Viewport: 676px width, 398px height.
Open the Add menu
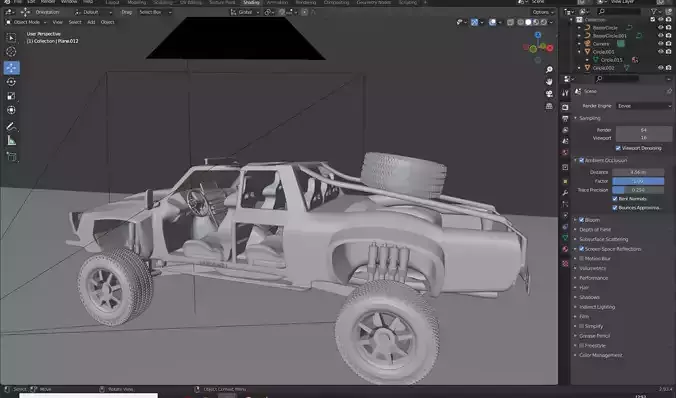[x=91, y=22]
